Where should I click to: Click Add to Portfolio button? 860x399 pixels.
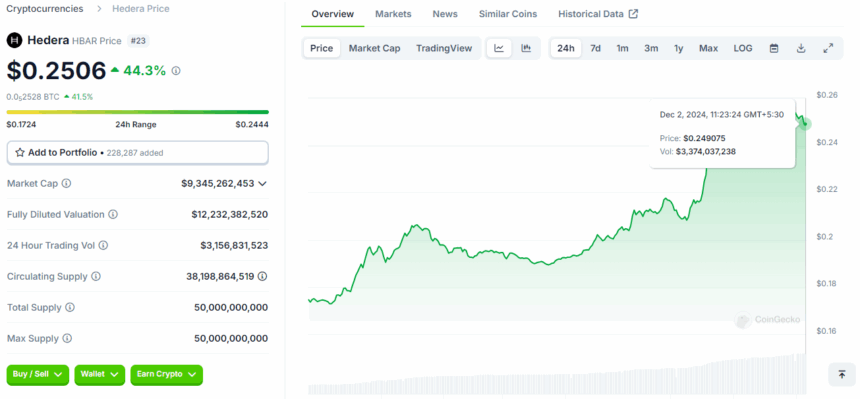(x=138, y=153)
